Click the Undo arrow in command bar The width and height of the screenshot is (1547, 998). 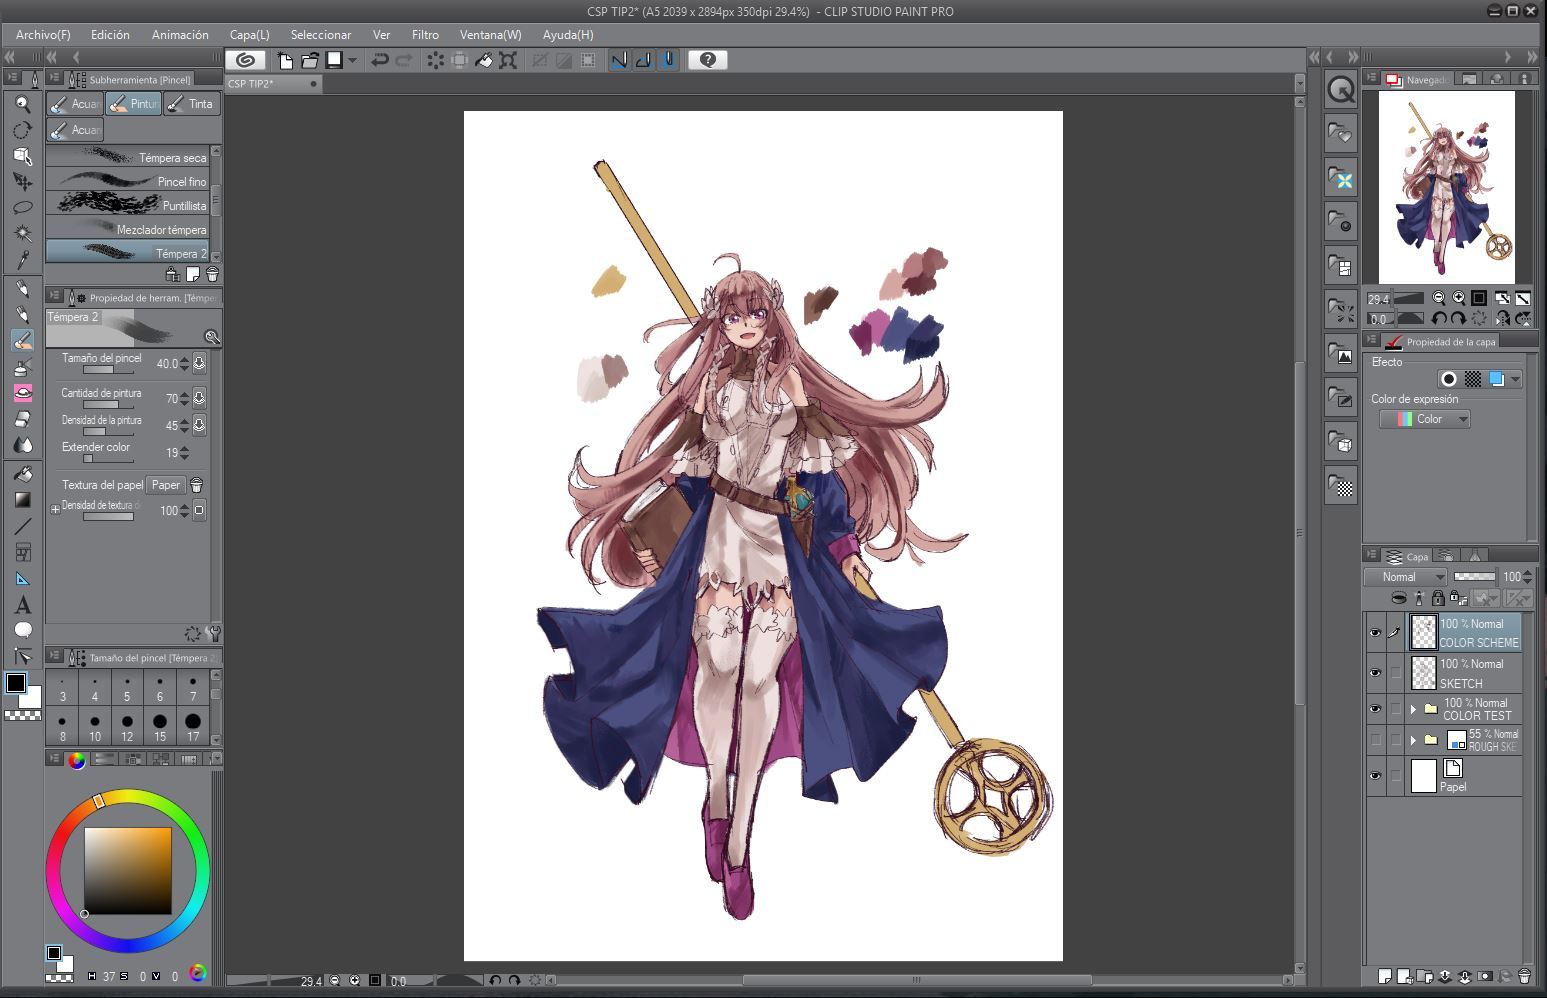point(379,60)
